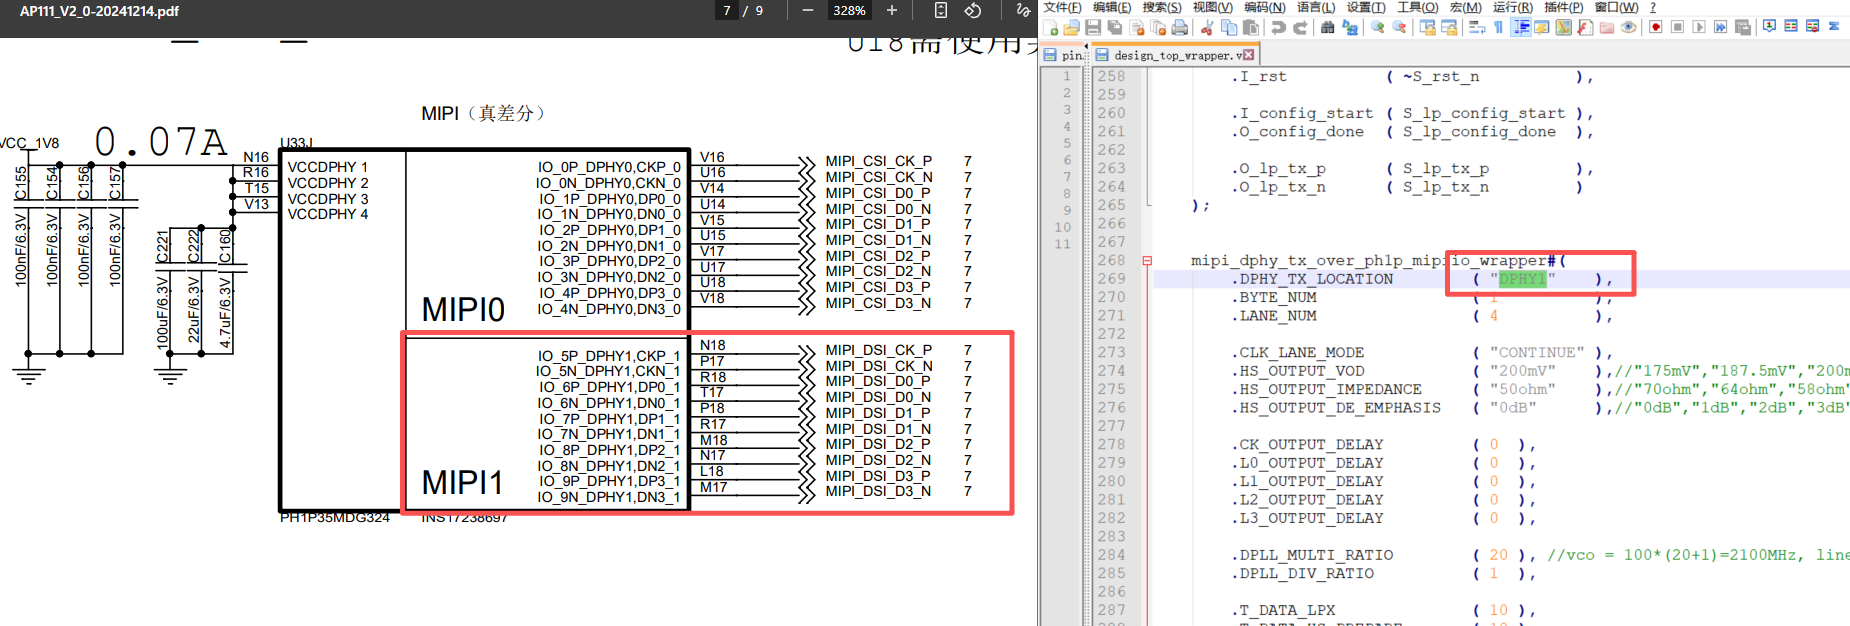Screen dimensions: 1850x626
Task: Zoom out the PDF with minus button
Action: pos(808,11)
